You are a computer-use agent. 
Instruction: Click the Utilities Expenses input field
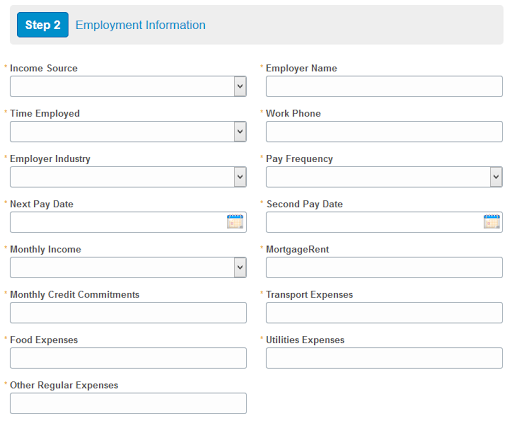pyautogui.click(x=384, y=358)
